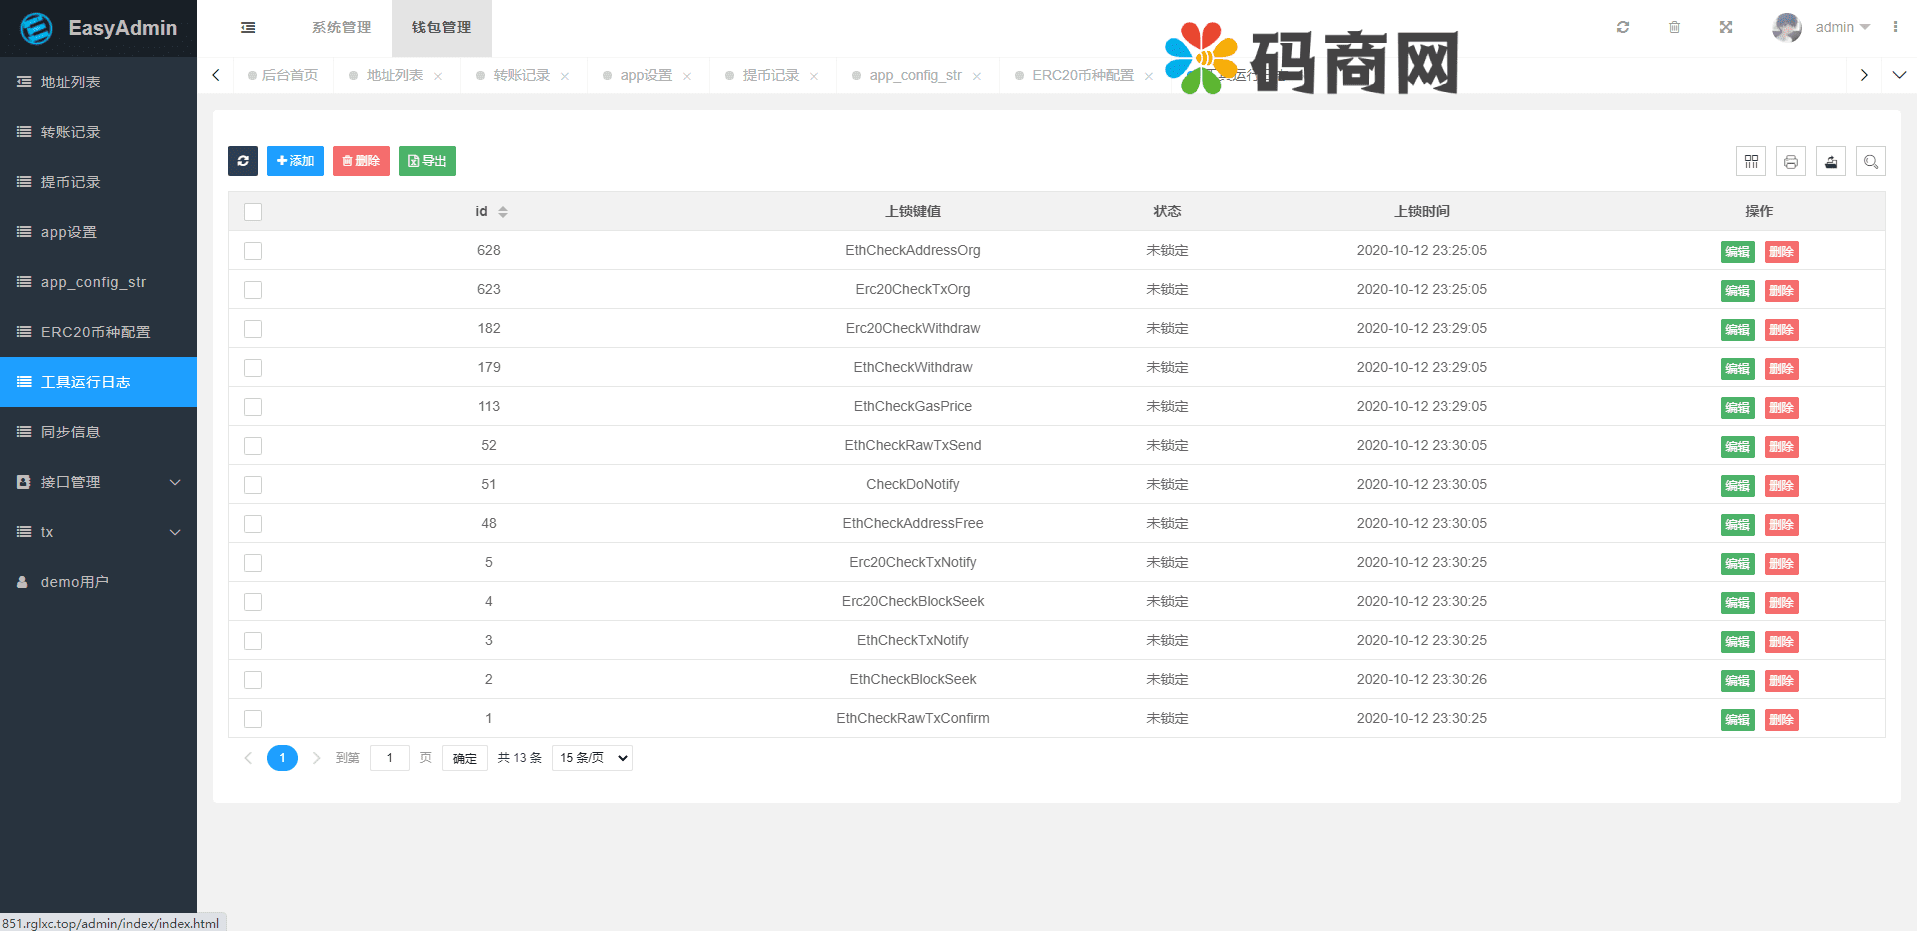Image resolution: width=1917 pixels, height=931 pixels.
Task: Click the green 导出 export button
Action: (x=427, y=161)
